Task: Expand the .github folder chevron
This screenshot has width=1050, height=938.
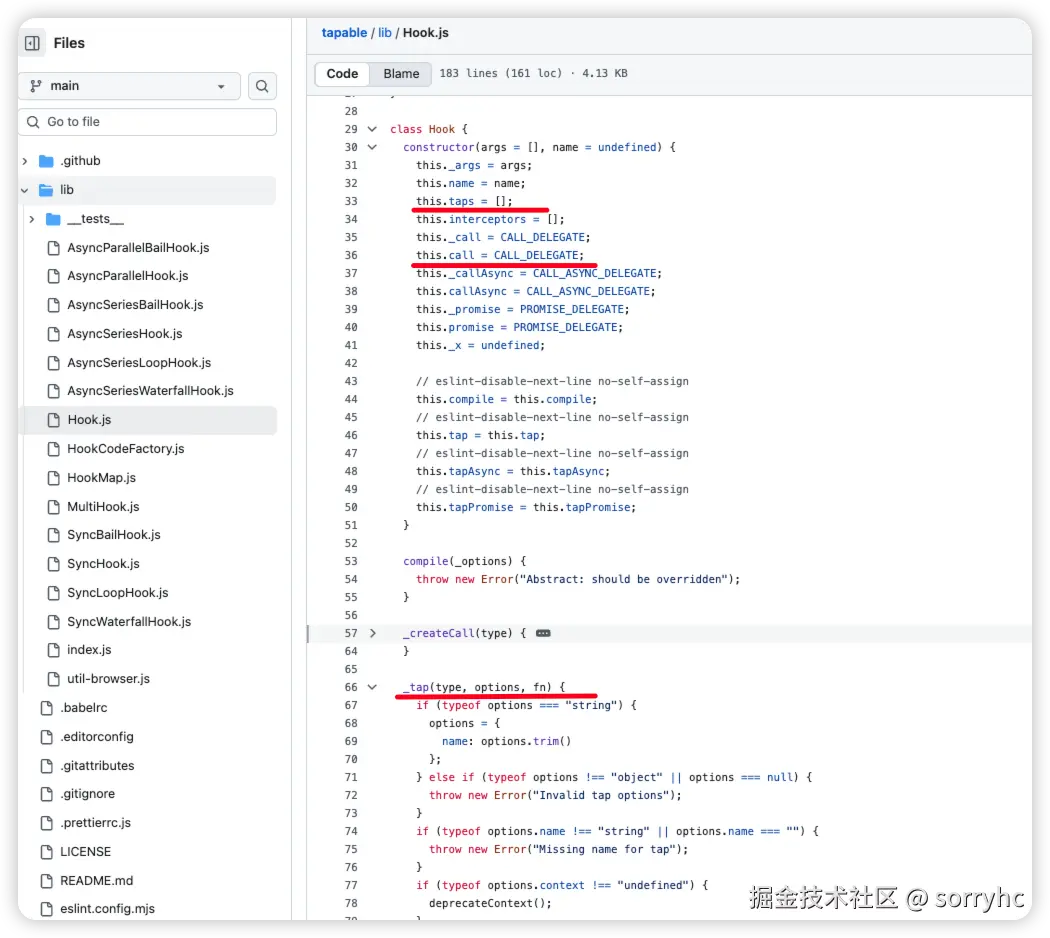Action: 25,161
